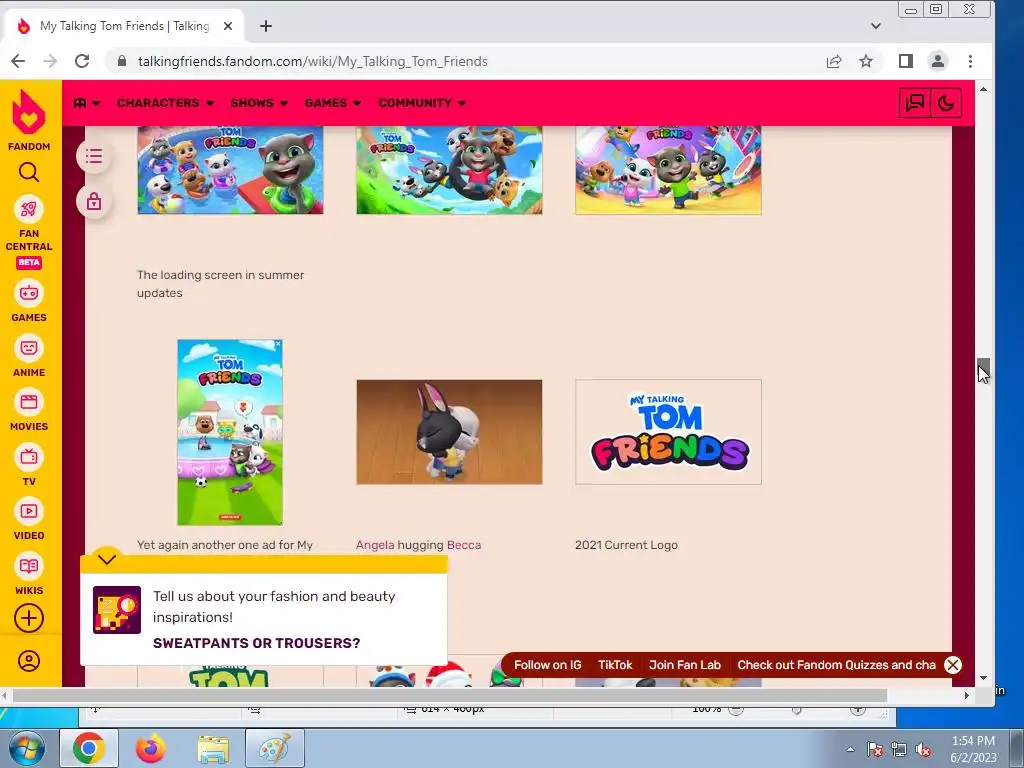Click the fashion survey thumbnail icon
Viewport: 1024px width, 768px height.
pyautogui.click(x=117, y=610)
